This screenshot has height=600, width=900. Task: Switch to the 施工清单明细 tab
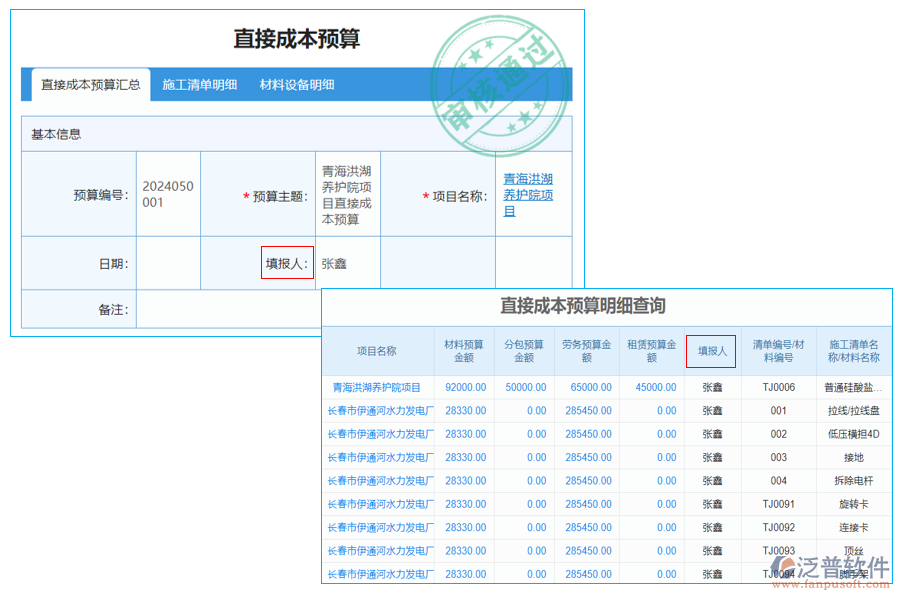[200, 85]
